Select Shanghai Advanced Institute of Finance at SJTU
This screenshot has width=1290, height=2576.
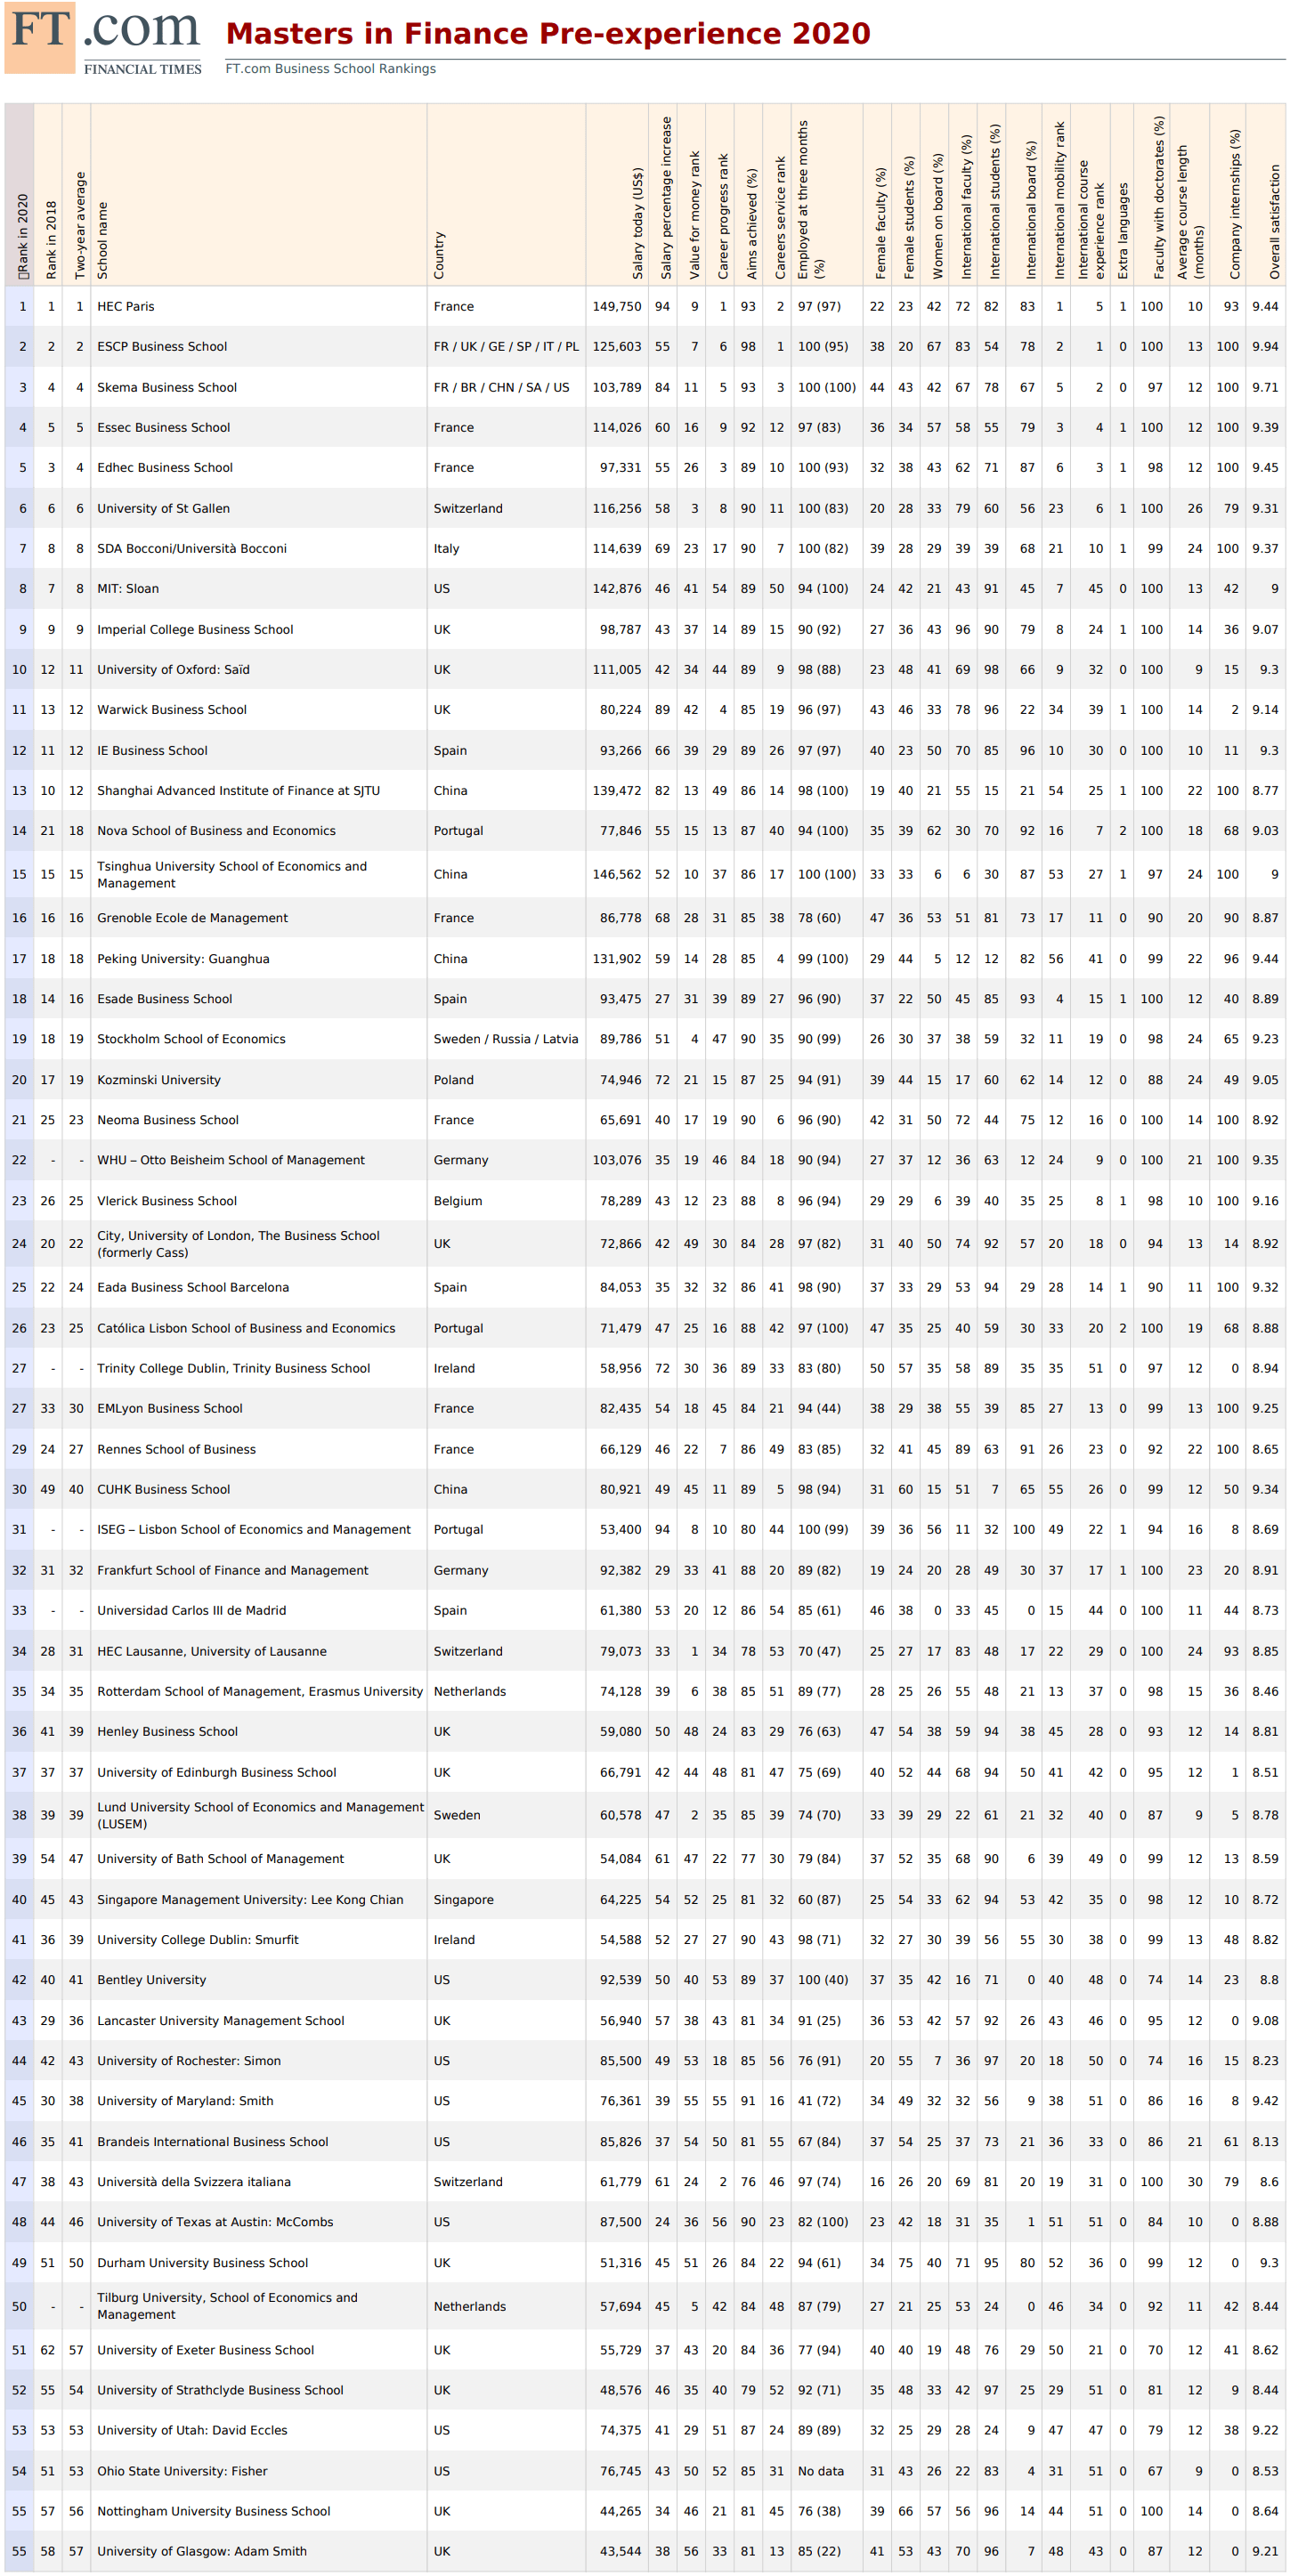[238, 790]
